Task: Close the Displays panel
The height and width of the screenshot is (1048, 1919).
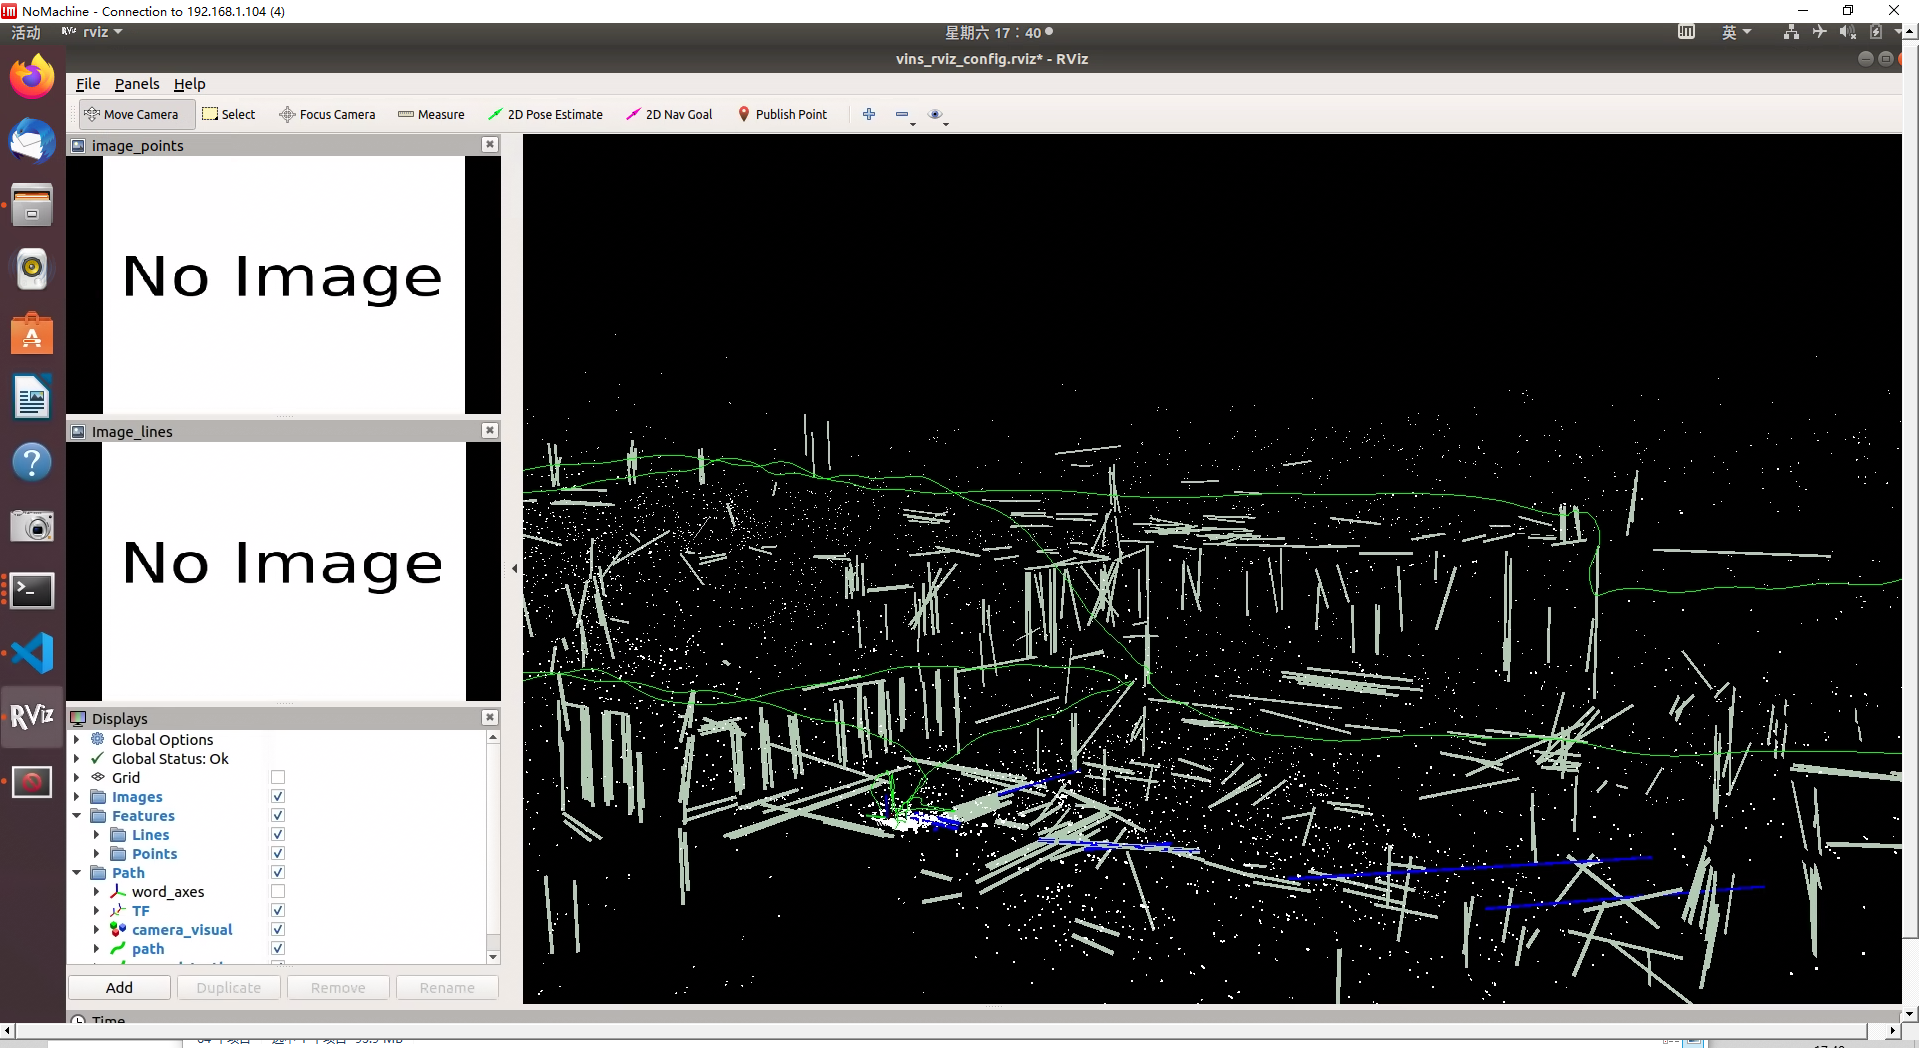Action: [490, 718]
